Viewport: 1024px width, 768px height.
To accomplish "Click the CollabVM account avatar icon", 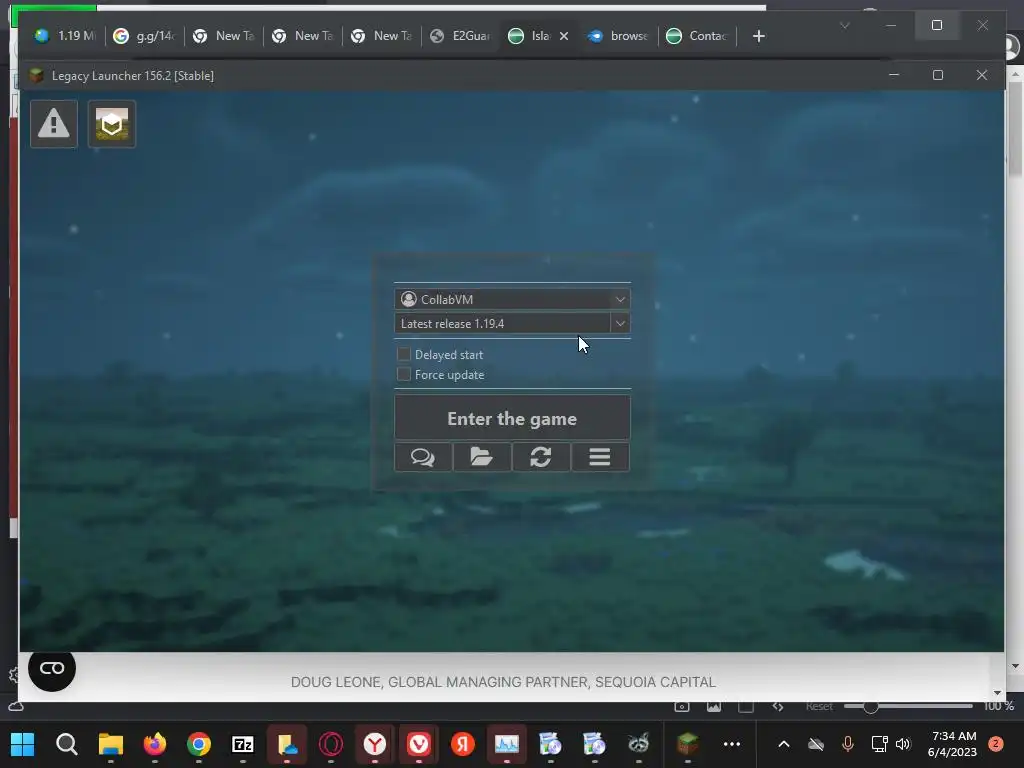I will pos(408,299).
